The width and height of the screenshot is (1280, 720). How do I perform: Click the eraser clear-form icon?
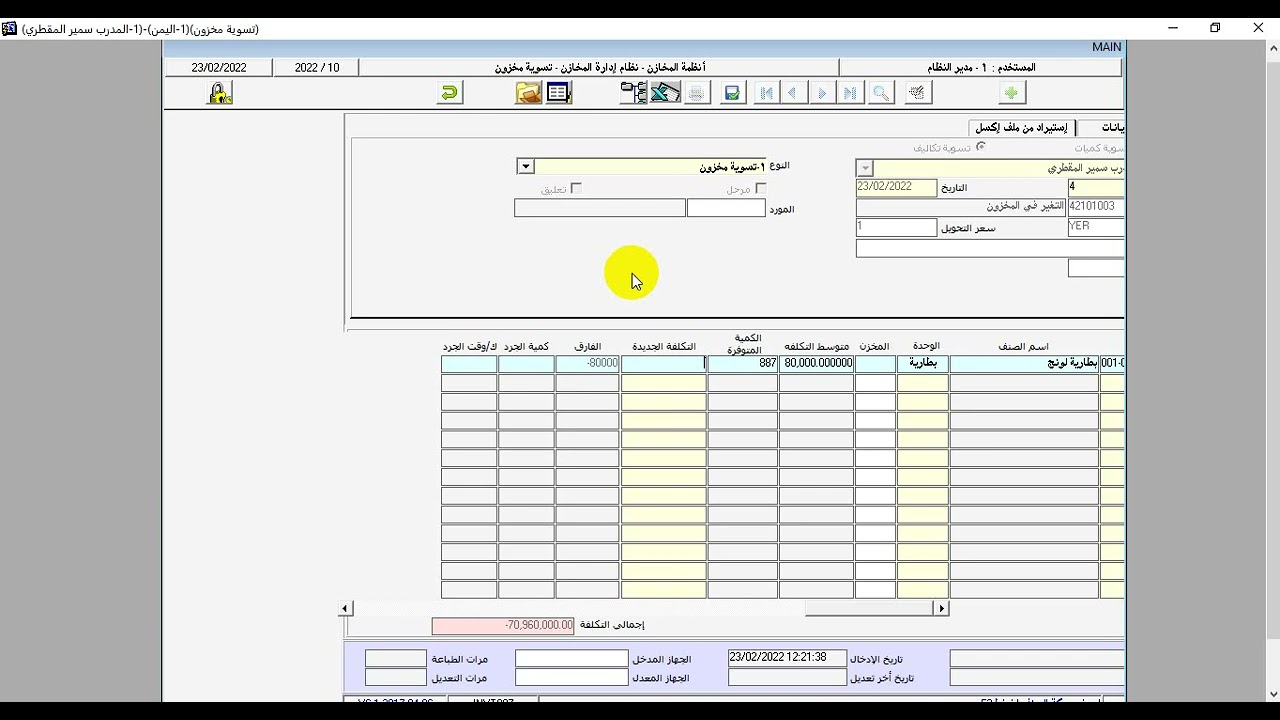coord(917,93)
